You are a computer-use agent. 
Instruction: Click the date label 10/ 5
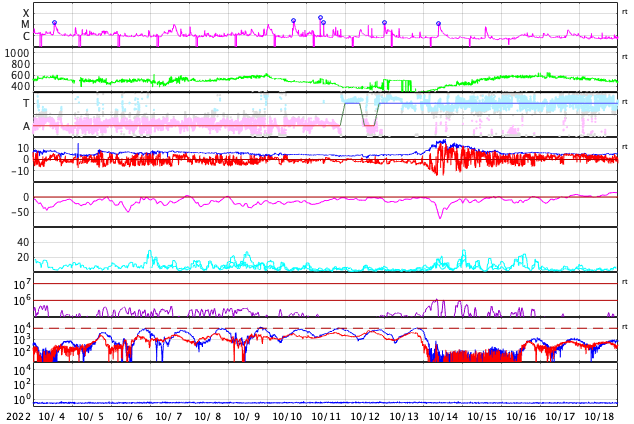point(91,417)
